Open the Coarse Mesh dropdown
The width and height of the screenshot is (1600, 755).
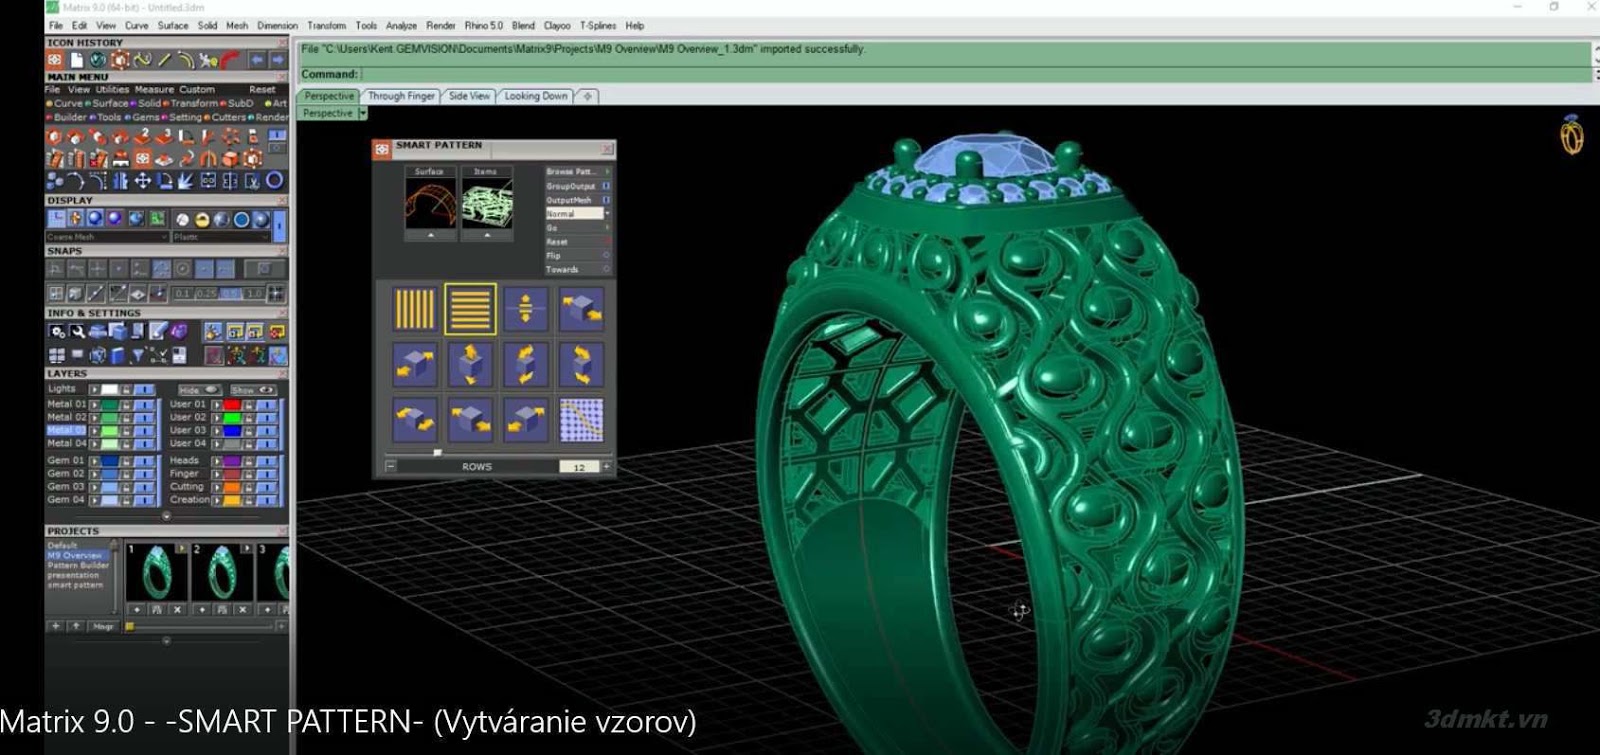coord(107,237)
